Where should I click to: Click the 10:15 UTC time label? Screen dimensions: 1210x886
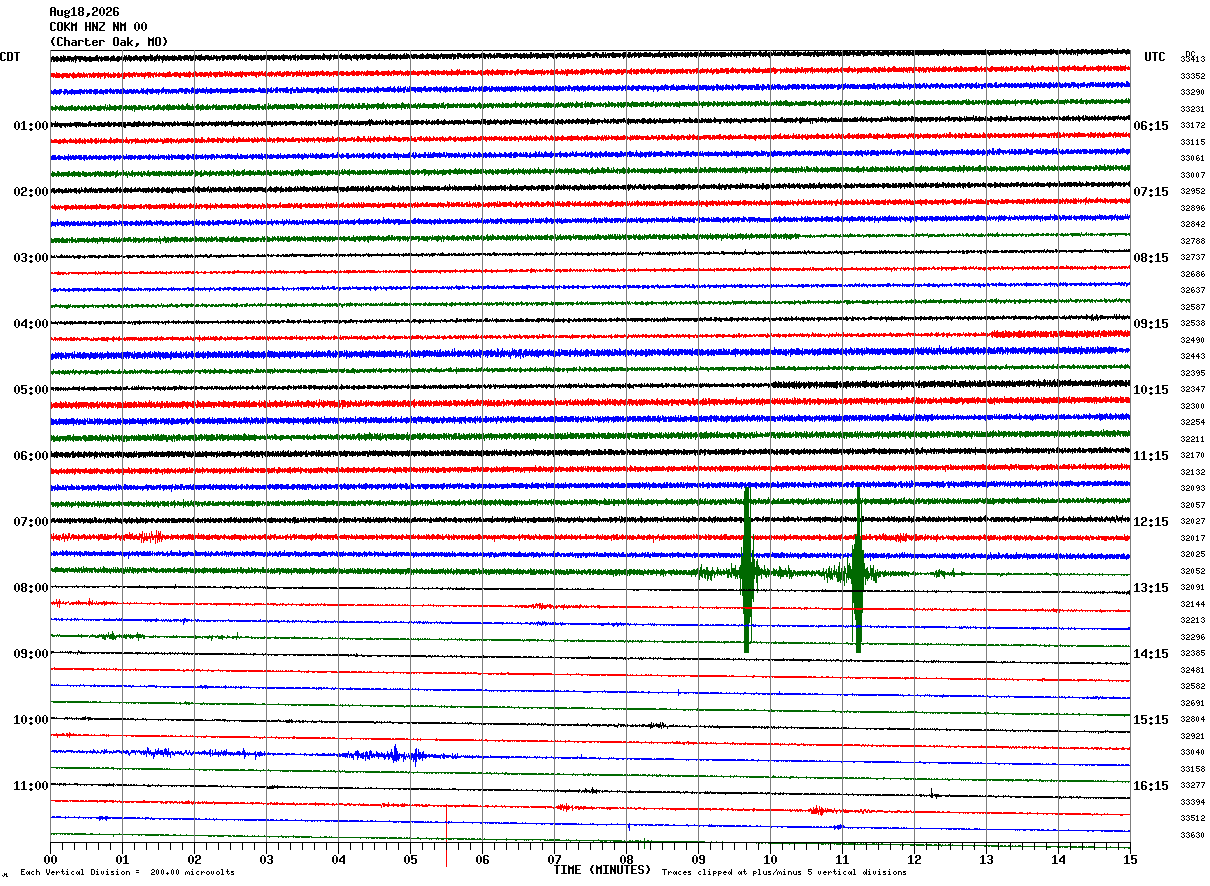pyautogui.click(x=1151, y=390)
